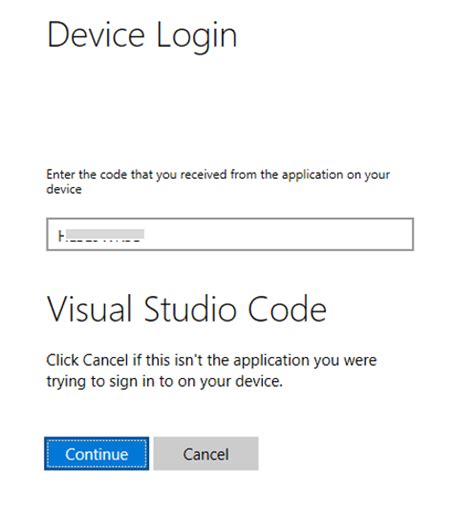
Task: Click the 'Click Cancel if this isn't' notice
Action: pos(212,371)
